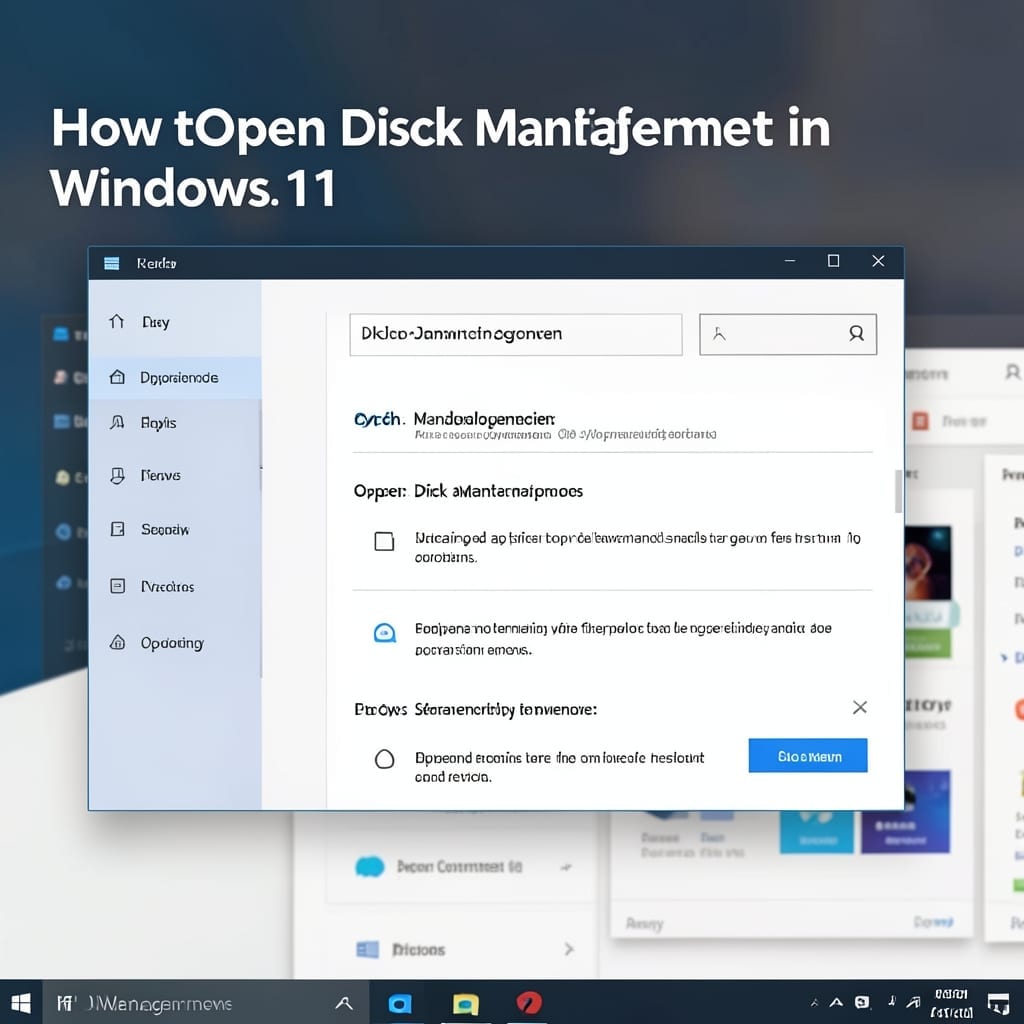The width and height of the screenshot is (1024, 1024).
Task: Open the Floyiis sidebar item
Action: (x=175, y=423)
